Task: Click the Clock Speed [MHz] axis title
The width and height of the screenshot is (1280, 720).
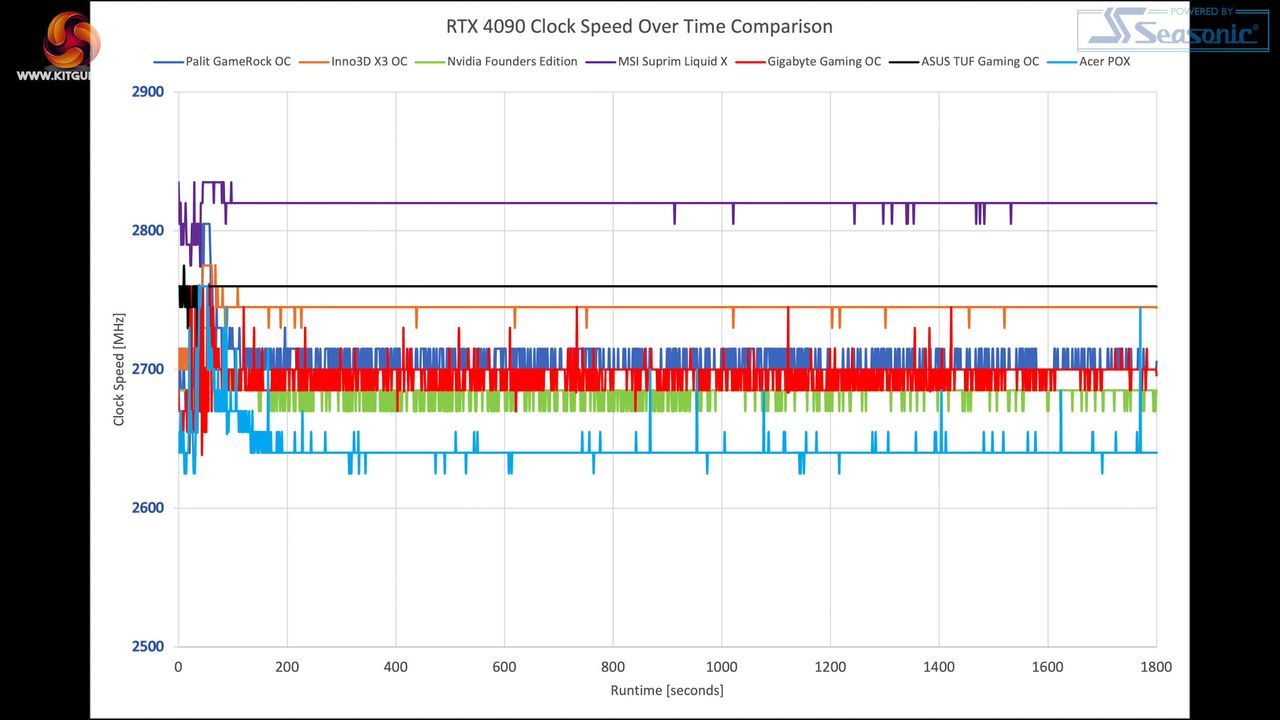Action: click(119, 369)
